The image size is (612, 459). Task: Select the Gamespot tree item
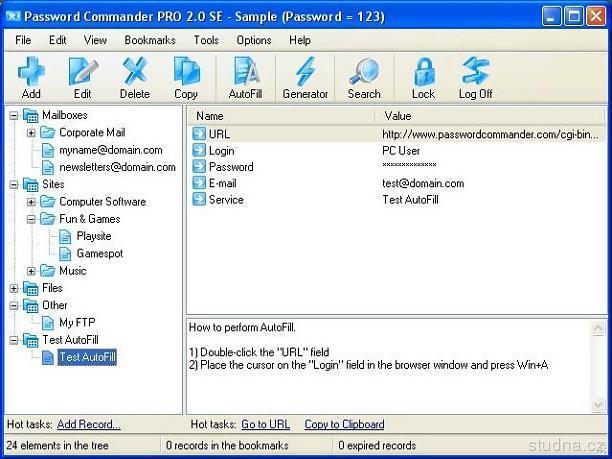[98, 253]
